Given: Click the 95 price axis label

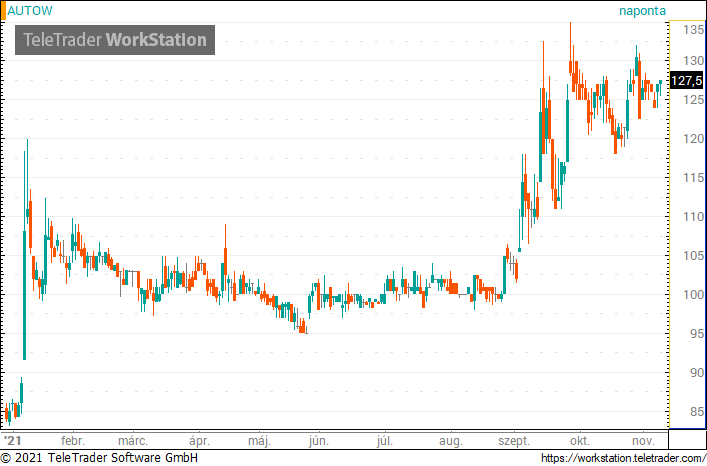Looking at the screenshot, I should click(697, 334).
